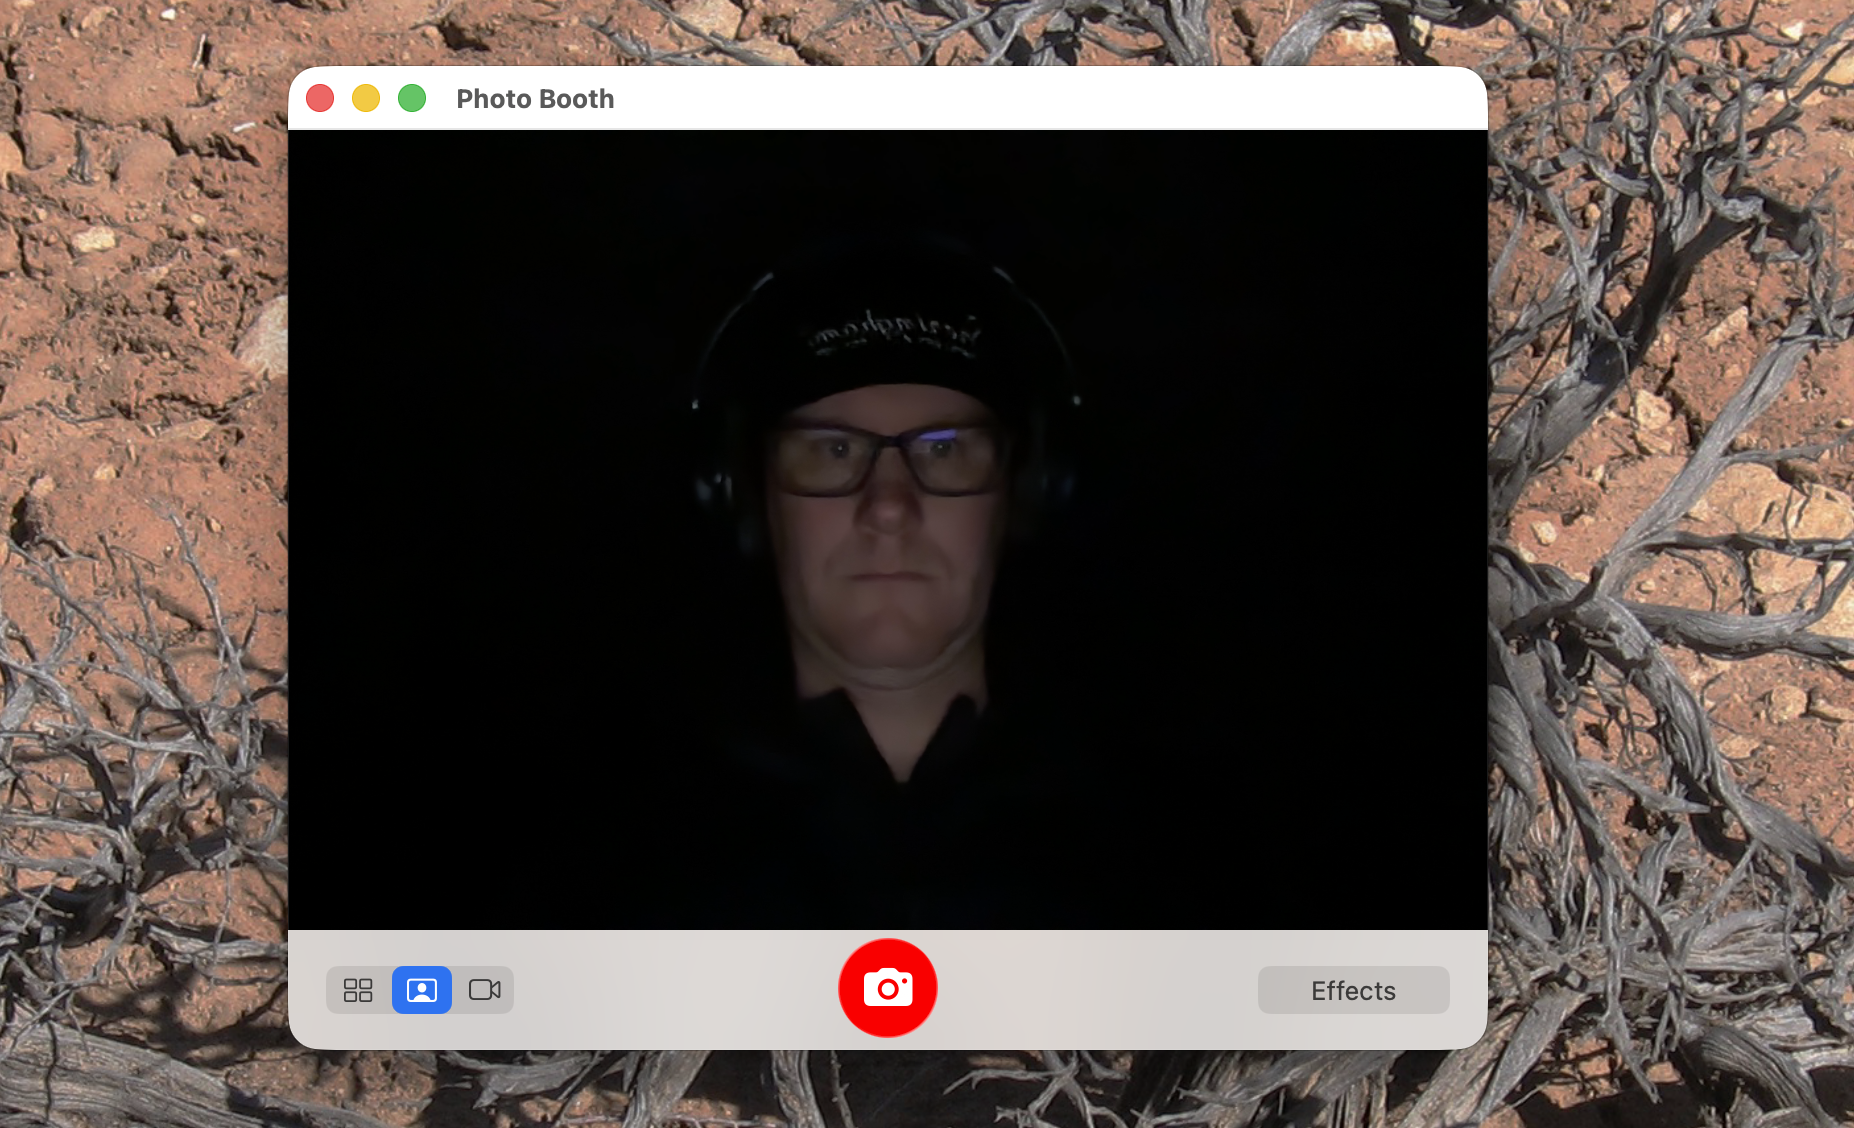Click the camera icon on the shutter button

click(x=887, y=988)
